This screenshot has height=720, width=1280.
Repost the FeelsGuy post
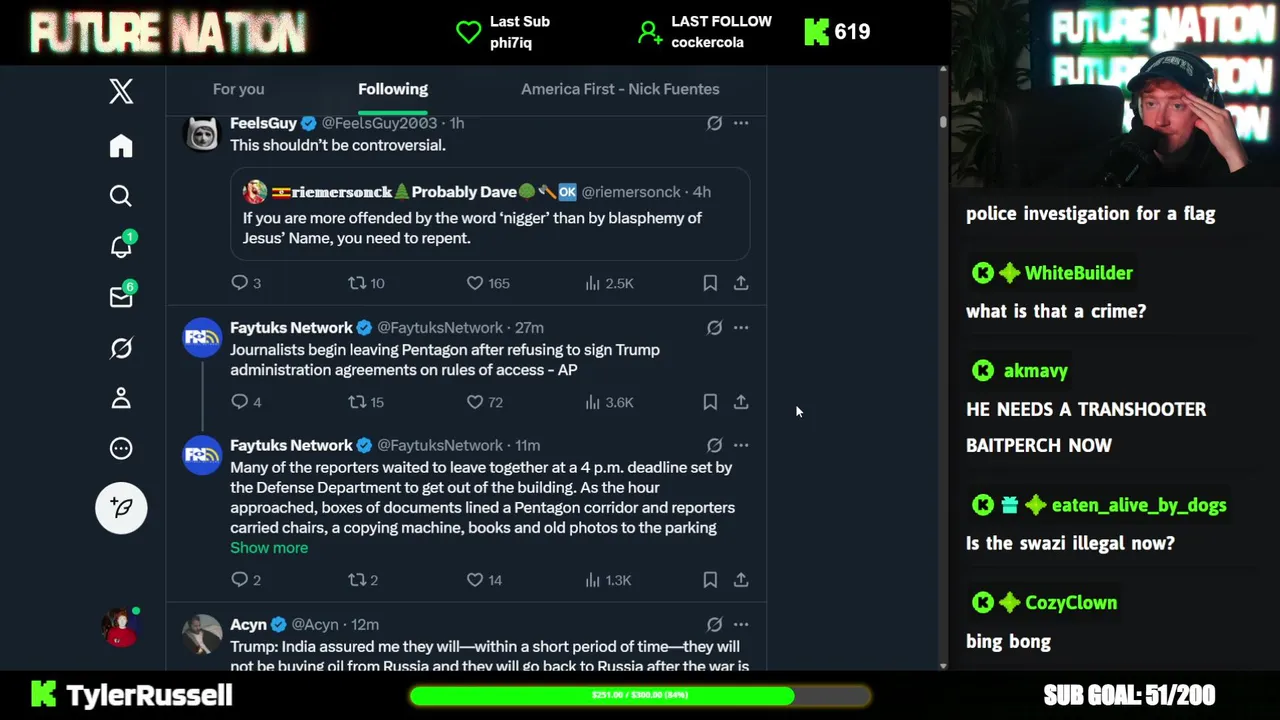pyautogui.click(x=365, y=283)
